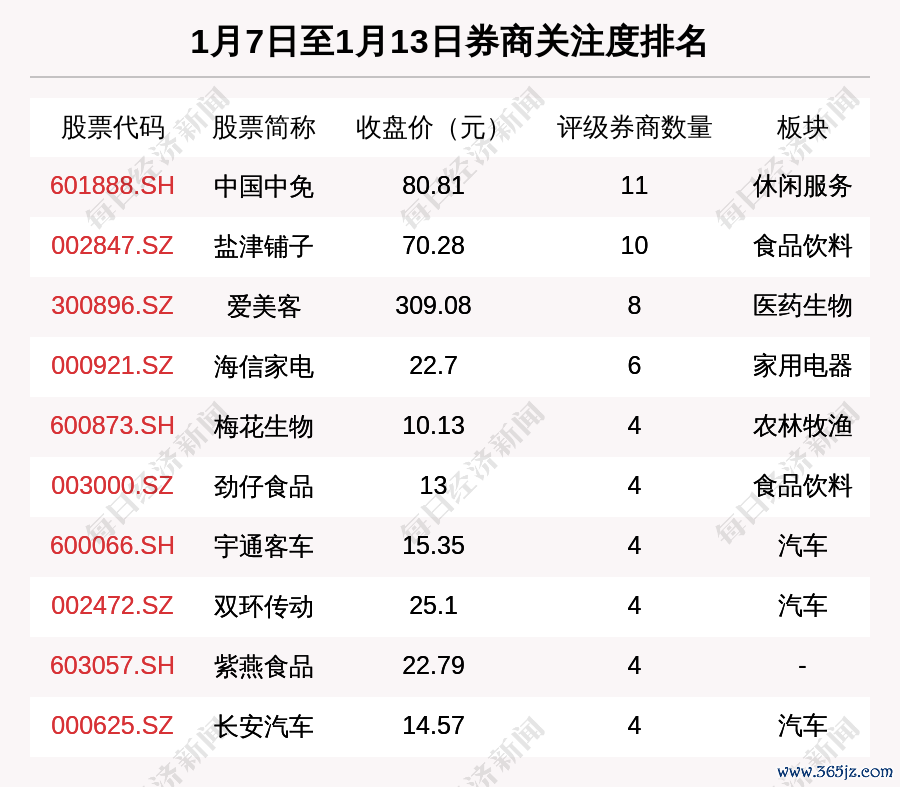Screen dimensions: 900x787
Task: Click closing price 70.28
Action: (433, 246)
